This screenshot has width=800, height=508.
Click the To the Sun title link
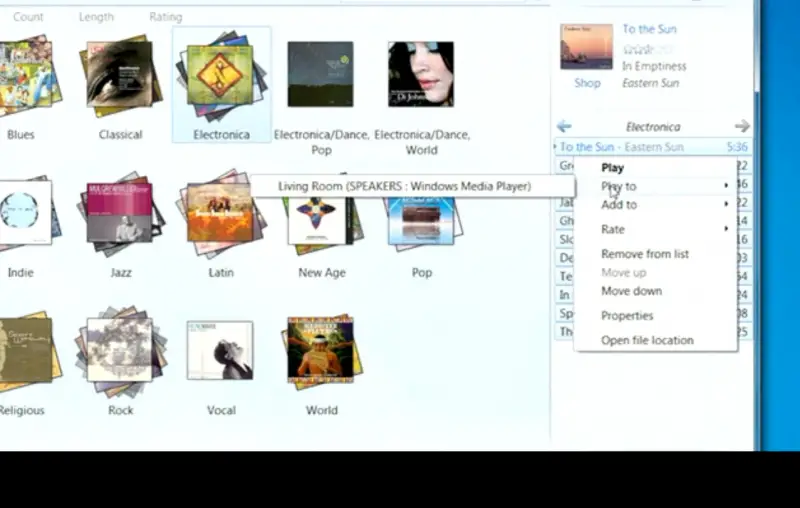(x=649, y=29)
